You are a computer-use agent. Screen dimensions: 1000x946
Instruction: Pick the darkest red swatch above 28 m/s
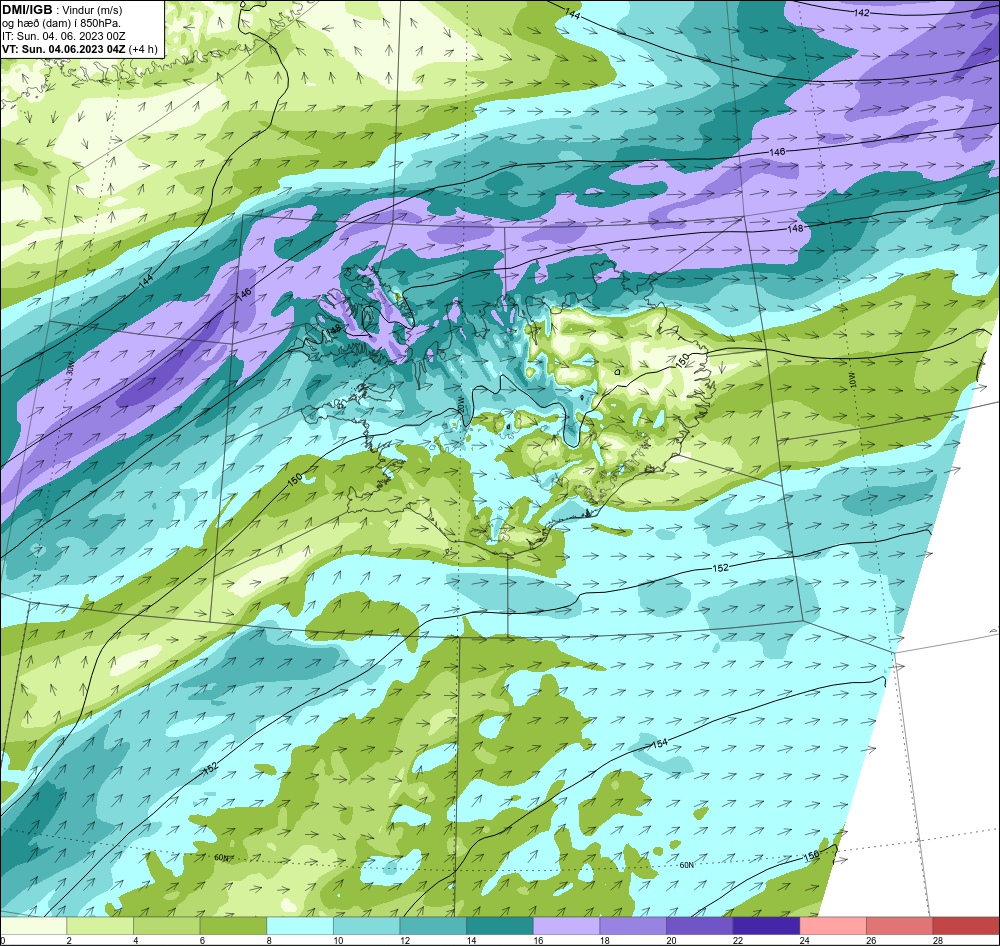(966, 926)
